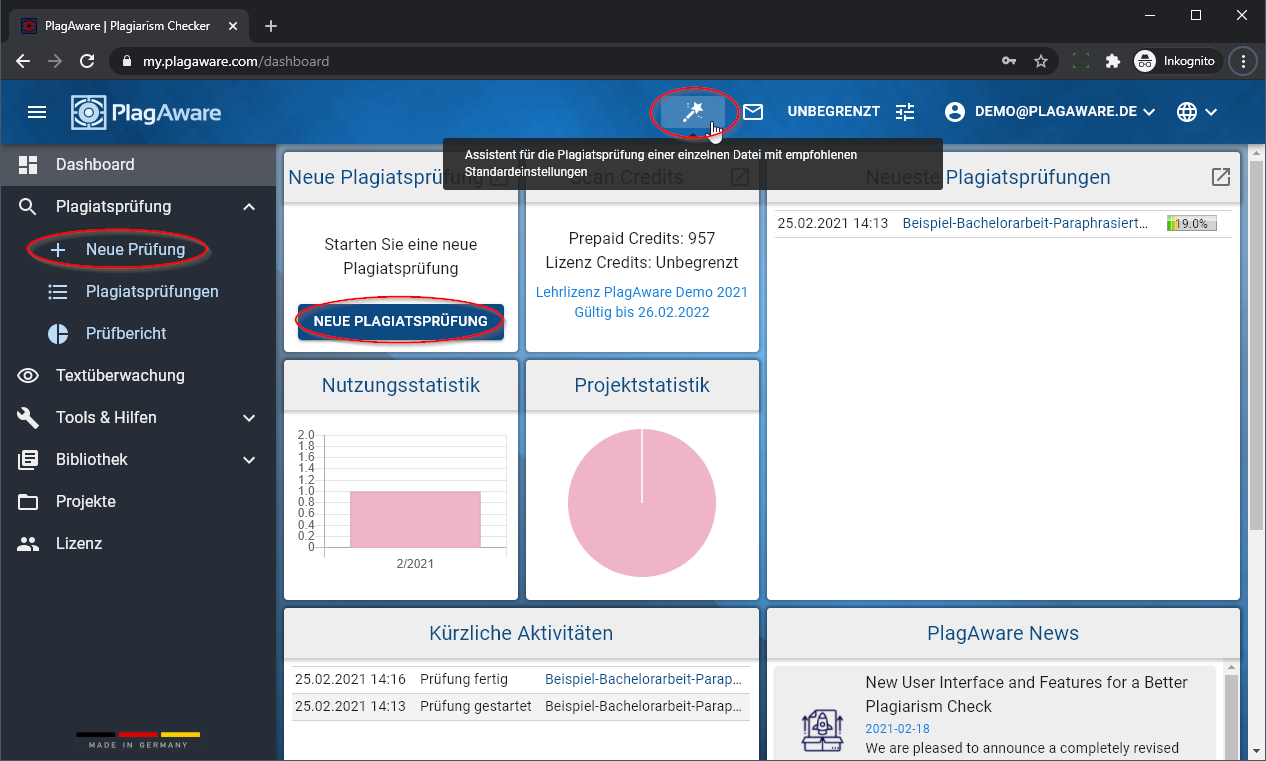Click the browser back arrow
The image size is (1266, 761).
tap(23, 61)
